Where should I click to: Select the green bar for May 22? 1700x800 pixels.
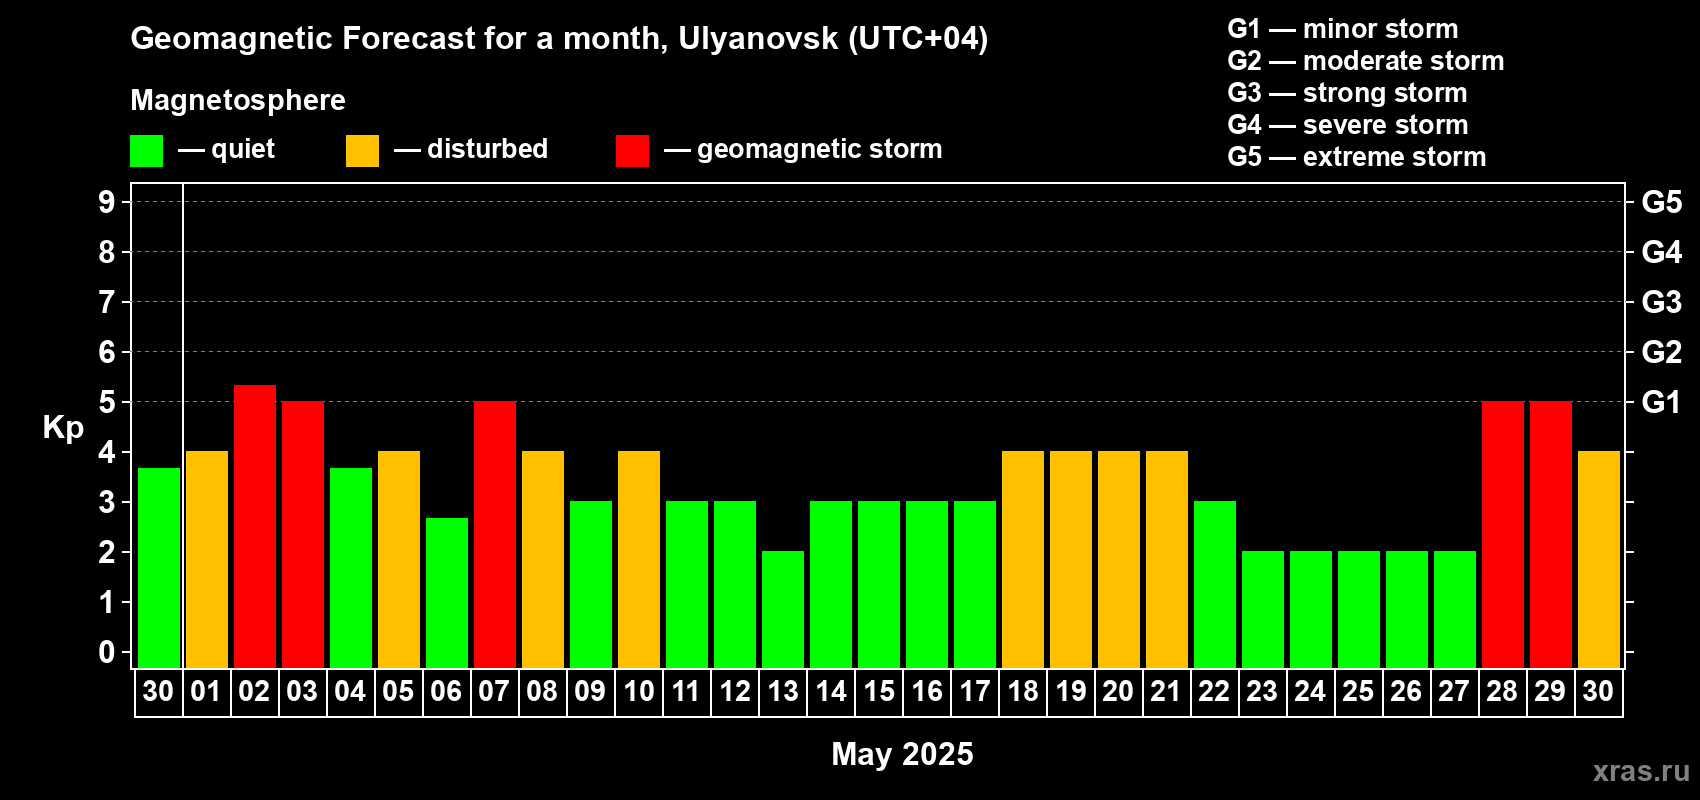click(1215, 584)
